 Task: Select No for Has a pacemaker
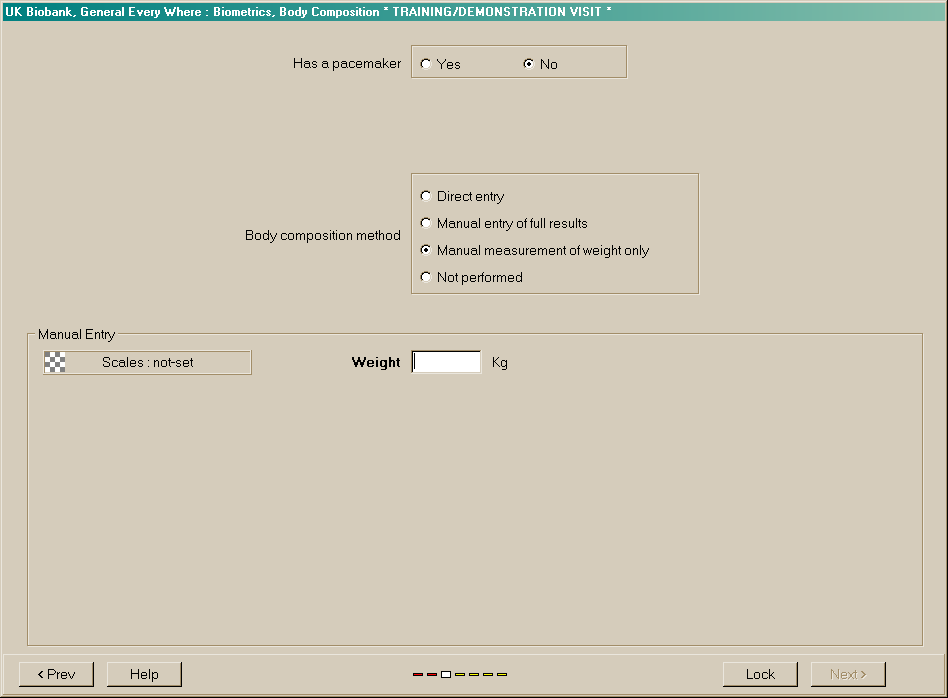[x=529, y=64]
